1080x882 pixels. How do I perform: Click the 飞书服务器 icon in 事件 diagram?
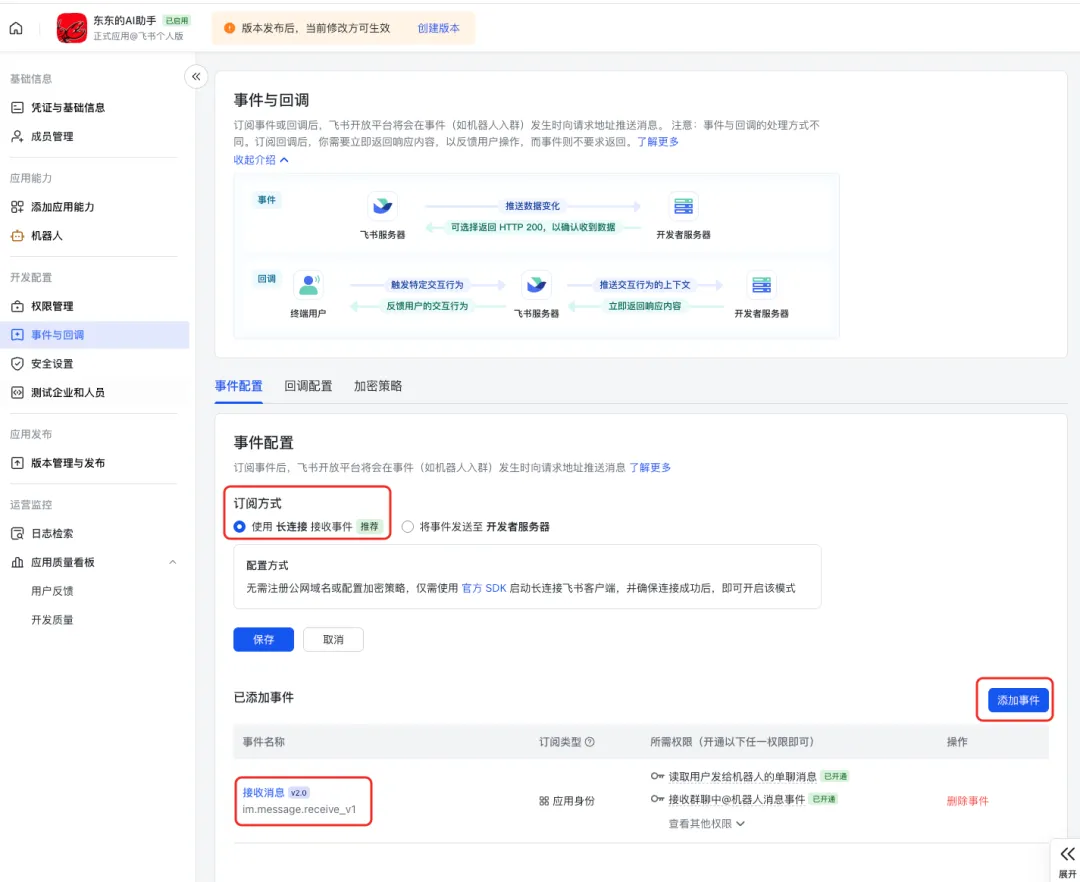(x=382, y=206)
